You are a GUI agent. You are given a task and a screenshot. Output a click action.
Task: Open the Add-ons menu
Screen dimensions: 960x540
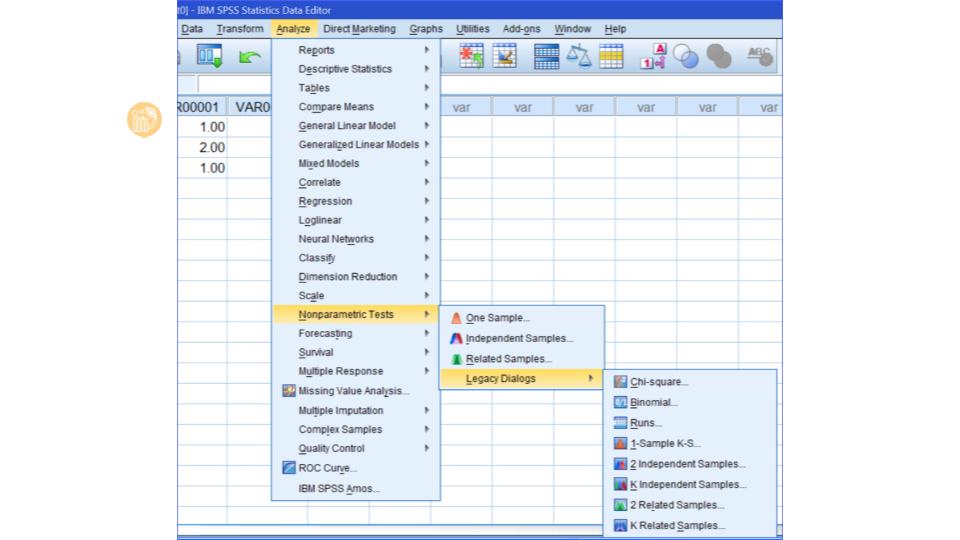(x=521, y=29)
